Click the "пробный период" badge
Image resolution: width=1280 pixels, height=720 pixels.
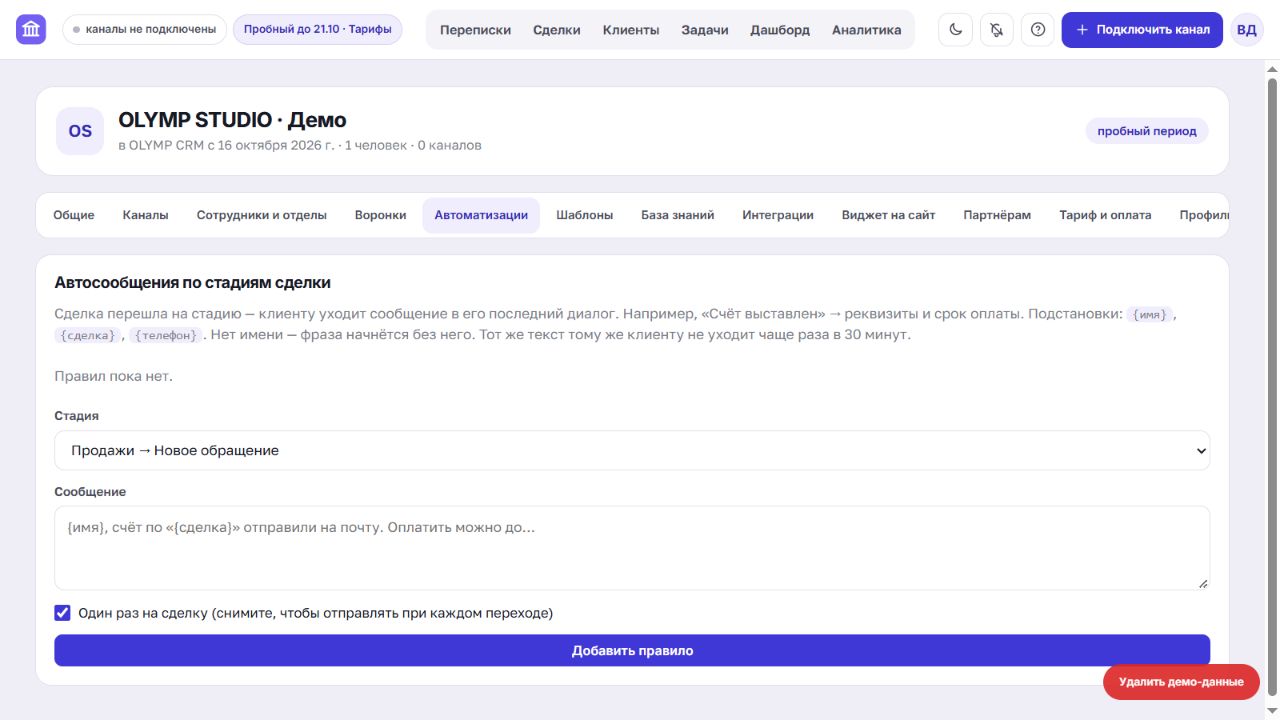1147,131
